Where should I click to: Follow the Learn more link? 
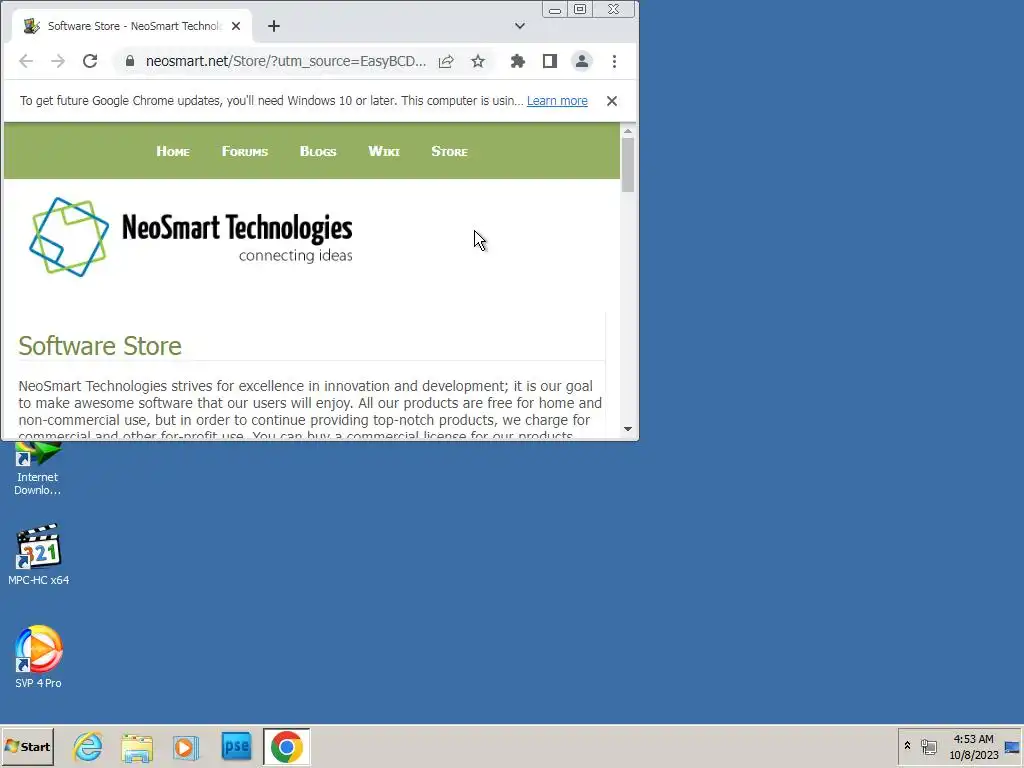(x=557, y=101)
